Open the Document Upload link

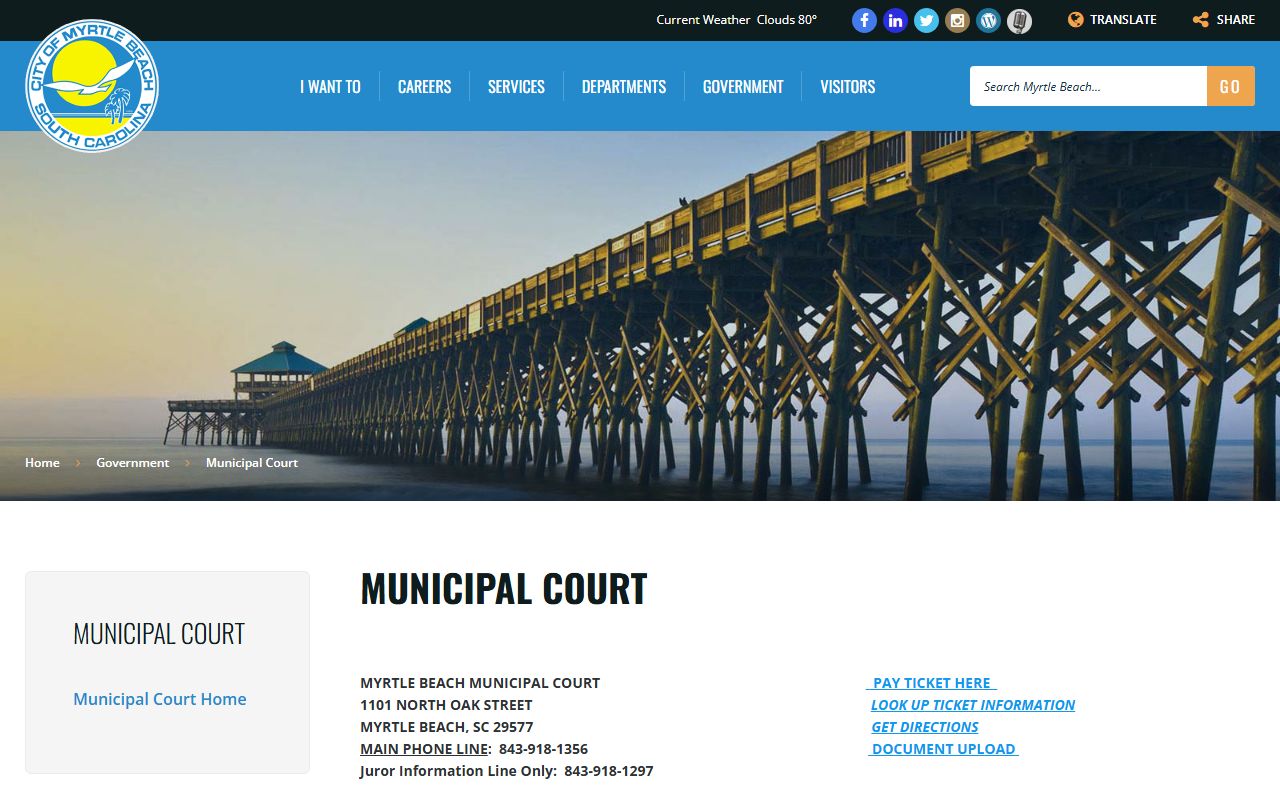943,749
